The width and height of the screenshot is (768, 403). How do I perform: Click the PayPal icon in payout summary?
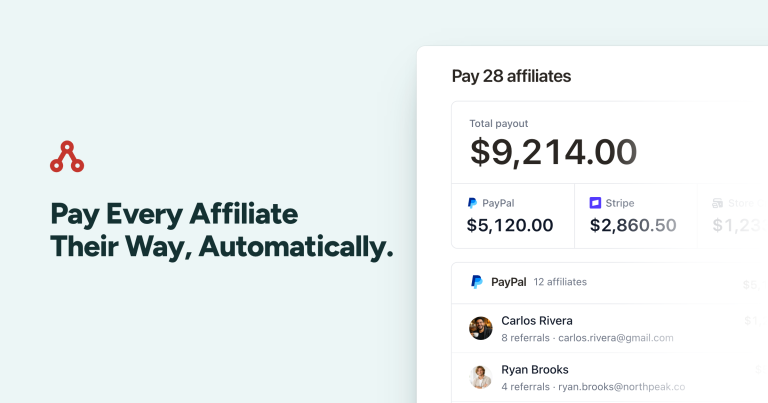click(472, 203)
